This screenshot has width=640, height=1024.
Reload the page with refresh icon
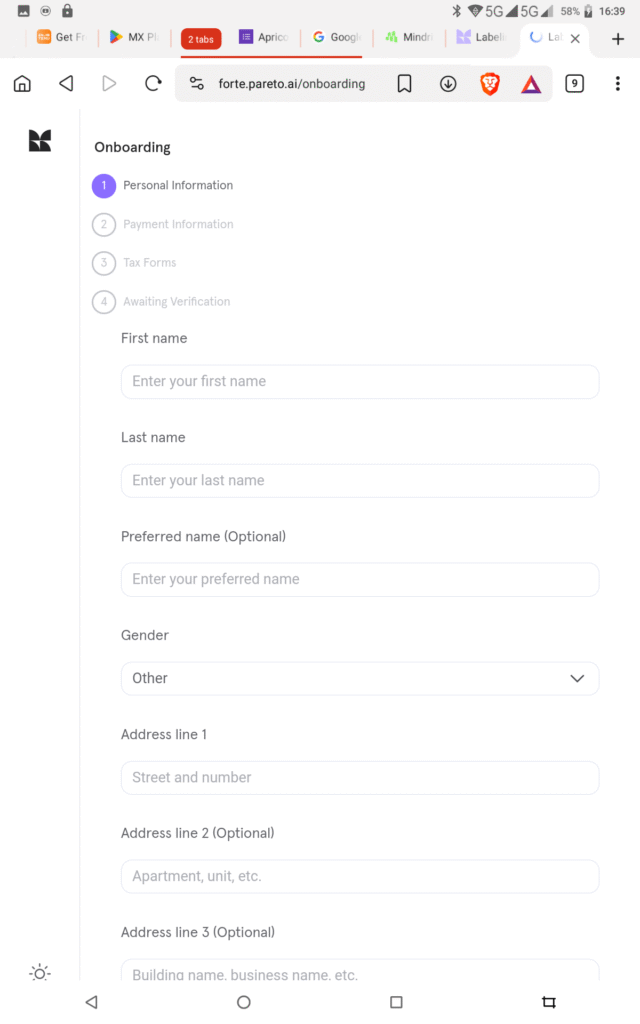coord(153,84)
